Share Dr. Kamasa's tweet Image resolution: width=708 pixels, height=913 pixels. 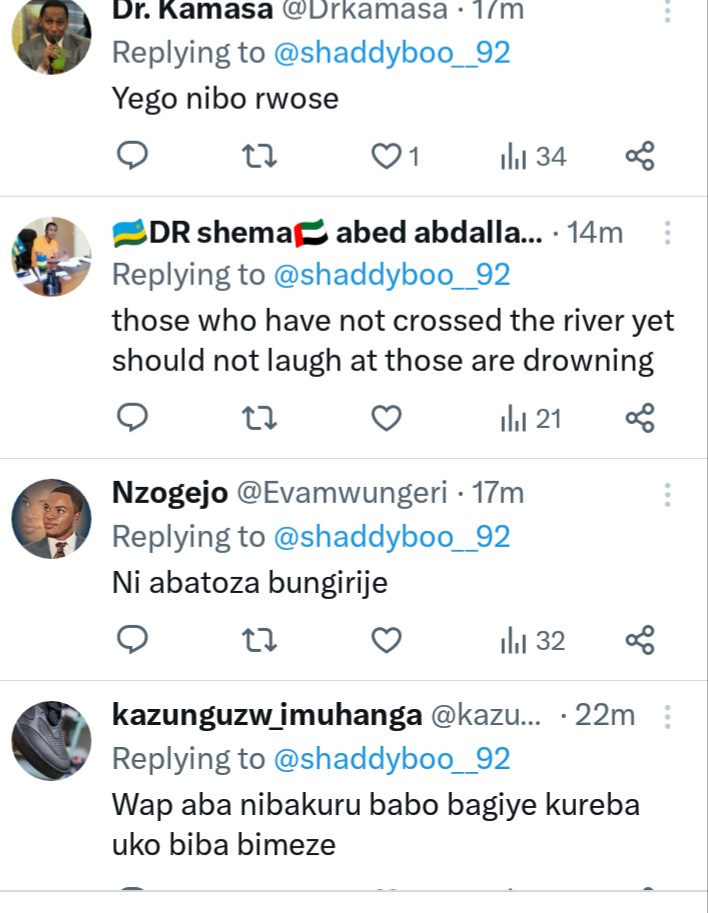(x=640, y=156)
